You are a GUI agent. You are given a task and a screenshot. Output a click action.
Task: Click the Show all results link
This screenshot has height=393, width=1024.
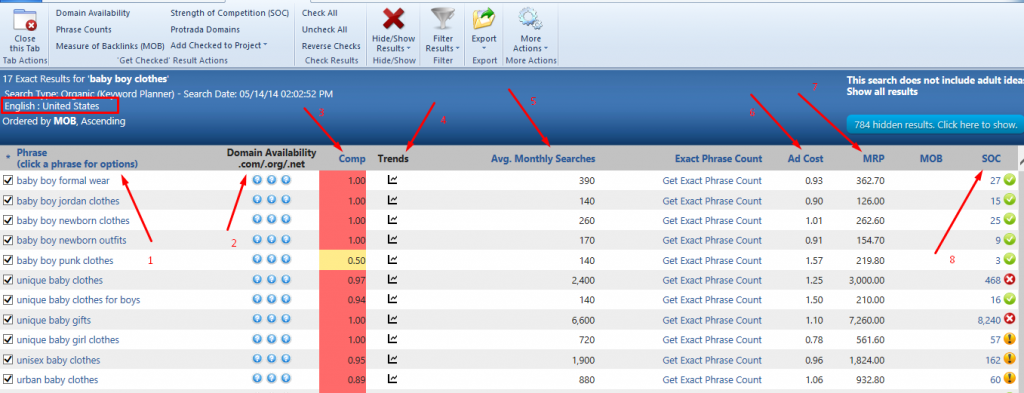pyautogui.click(x=882, y=91)
